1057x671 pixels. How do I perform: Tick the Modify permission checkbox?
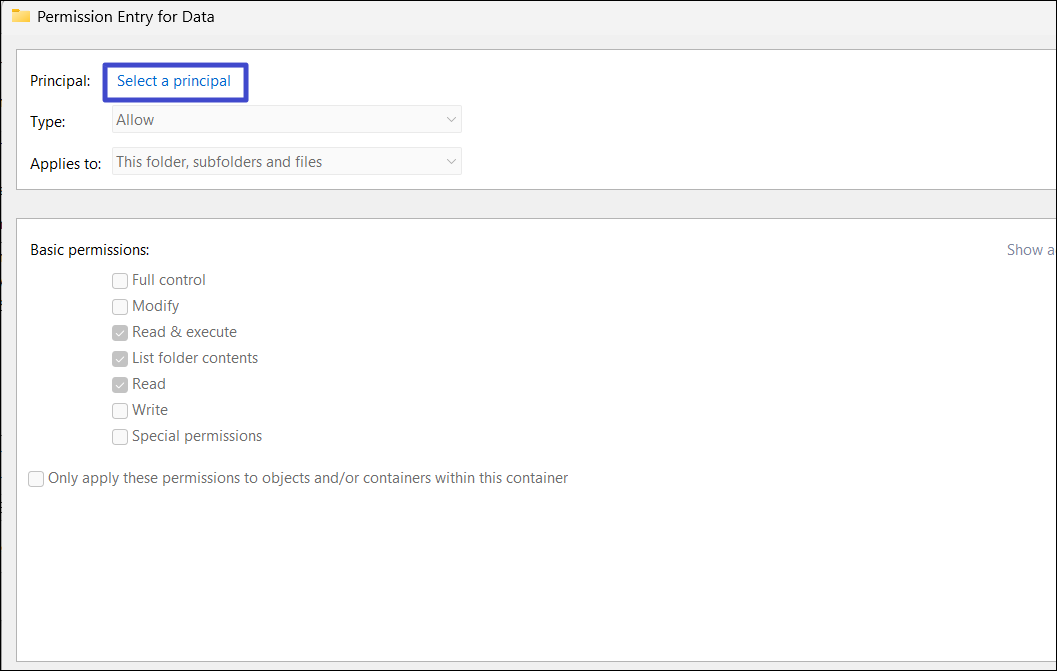click(x=120, y=307)
